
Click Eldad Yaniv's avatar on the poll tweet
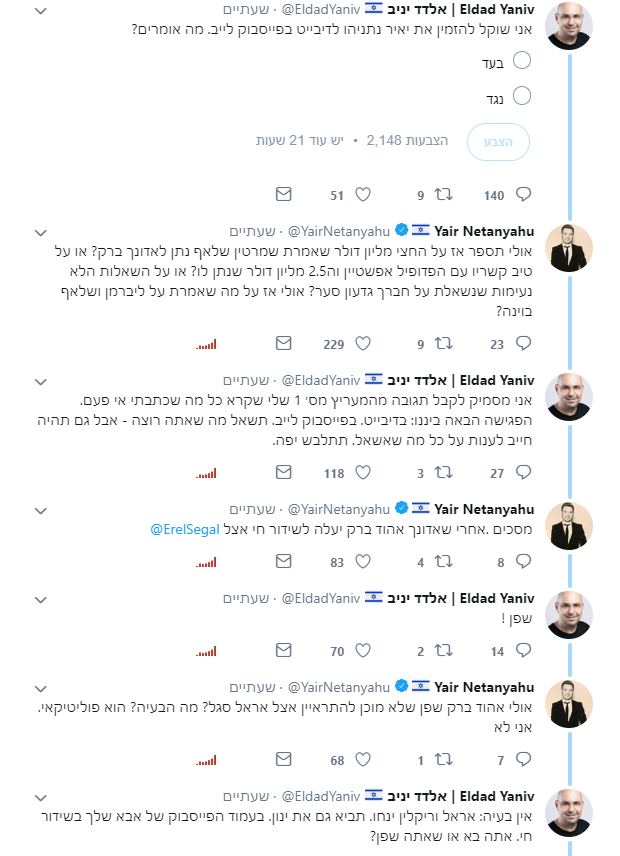[x=569, y=27]
